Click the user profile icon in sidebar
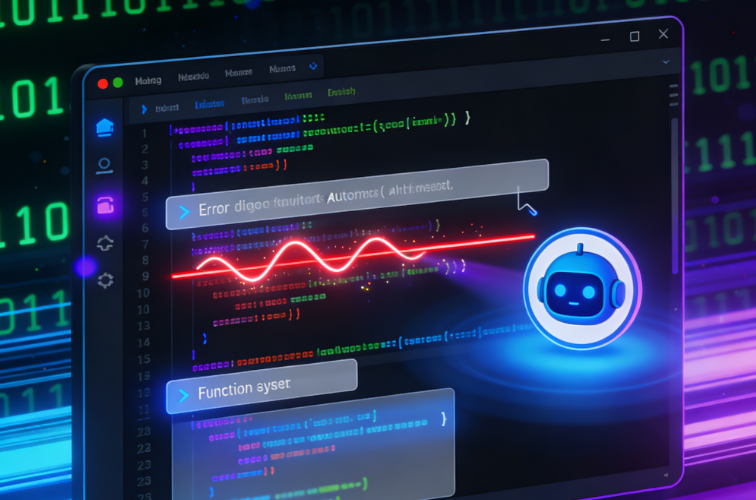 tap(105, 166)
